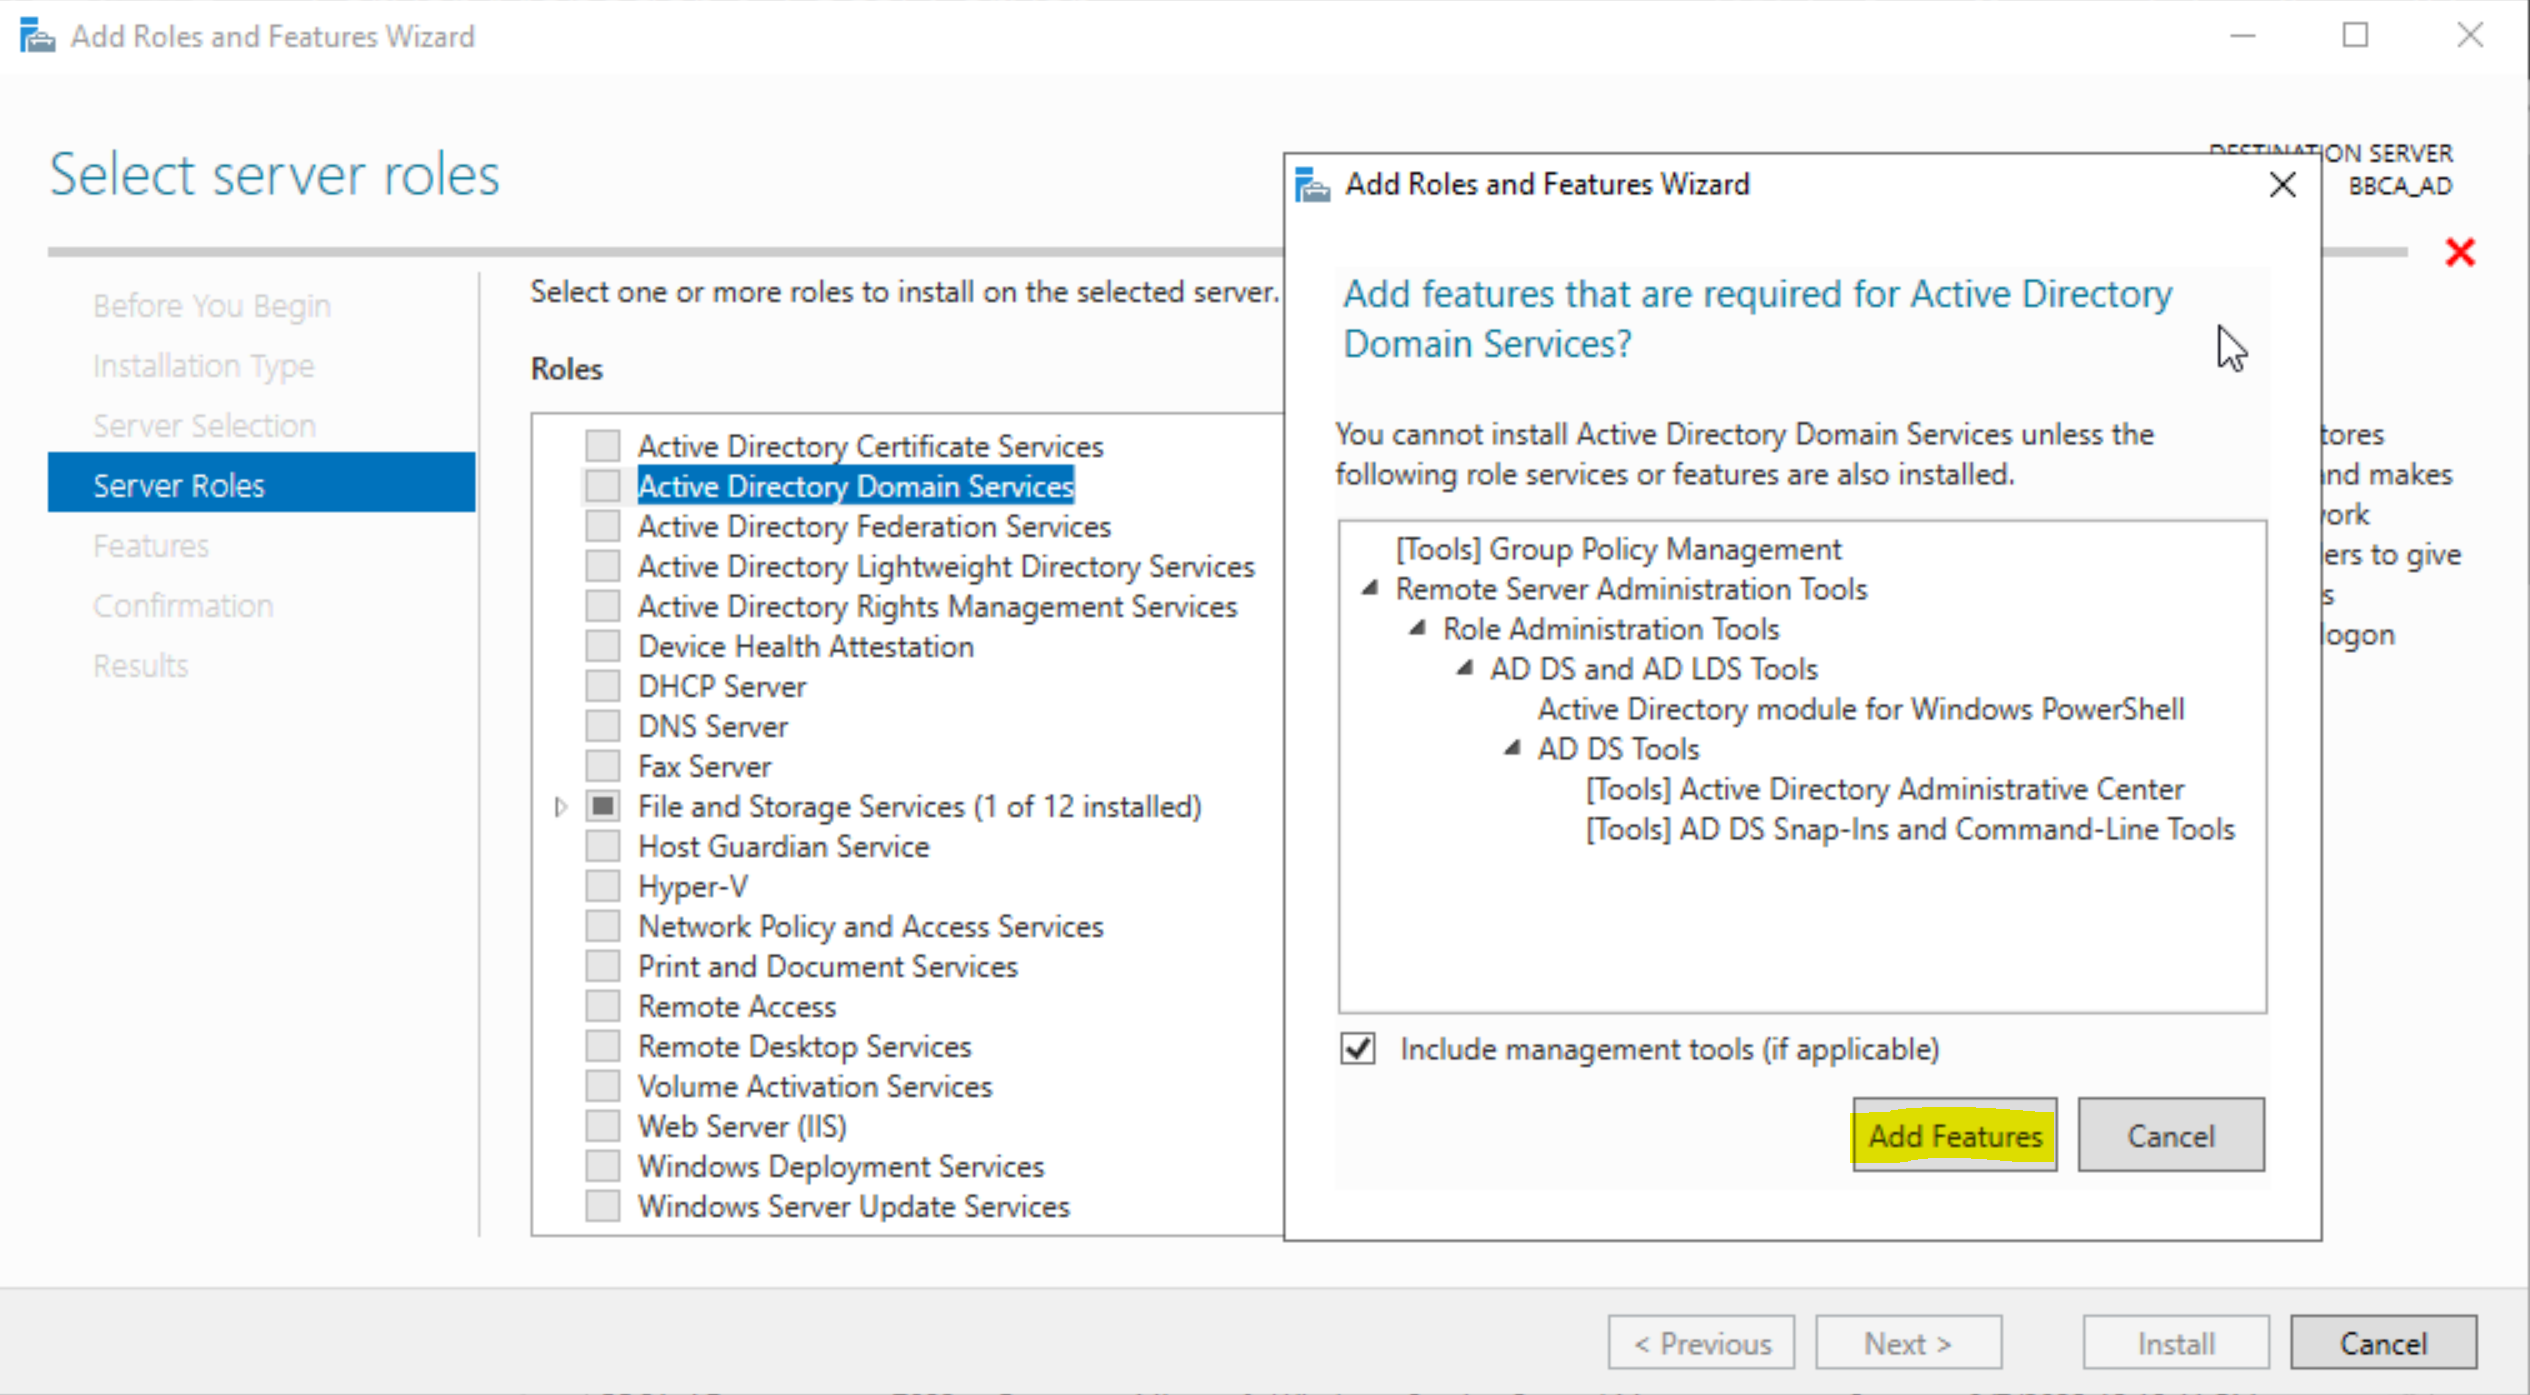Collapse the AD DS Tools node
This screenshot has width=2530, height=1395.
coord(1513,748)
